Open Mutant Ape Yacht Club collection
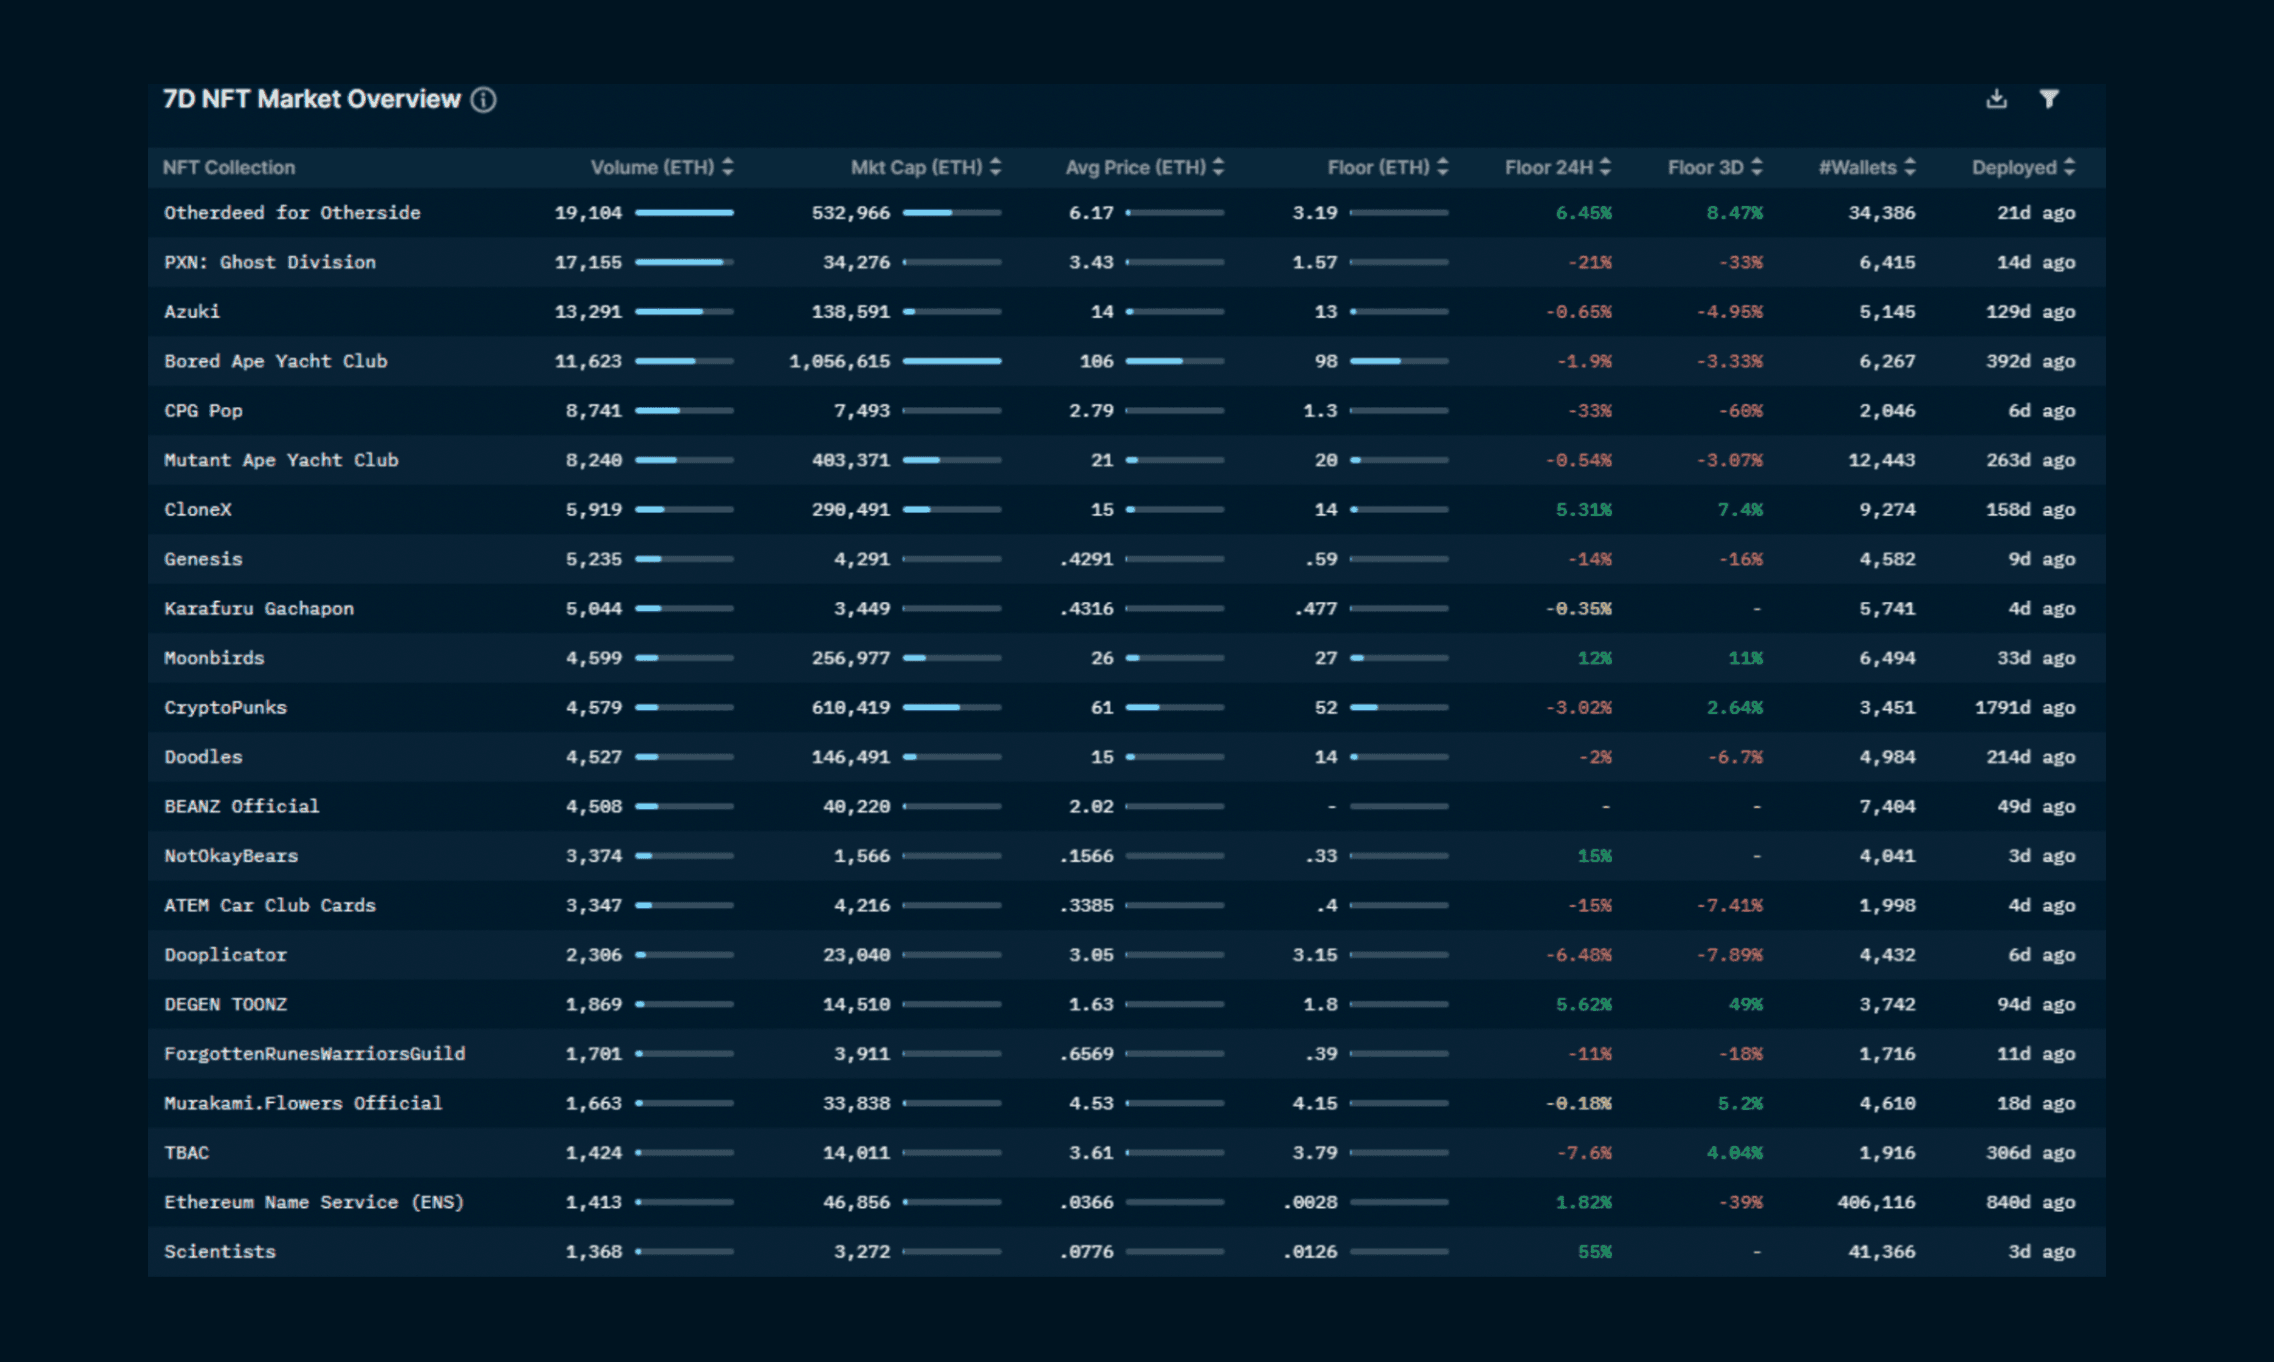2274x1362 pixels. pos(281,460)
